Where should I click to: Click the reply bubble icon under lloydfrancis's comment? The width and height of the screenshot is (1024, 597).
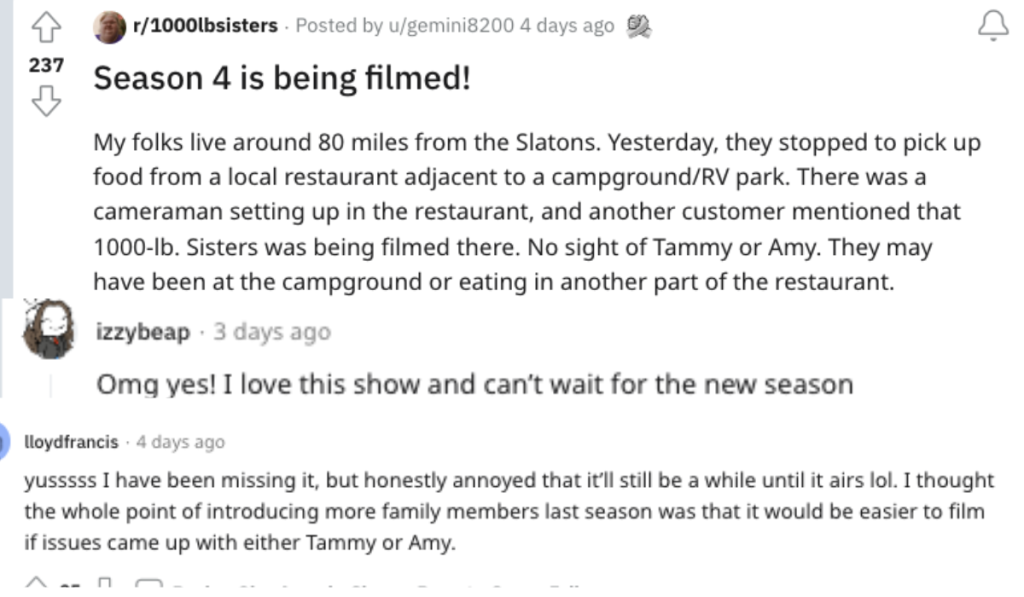[x=149, y=584]
